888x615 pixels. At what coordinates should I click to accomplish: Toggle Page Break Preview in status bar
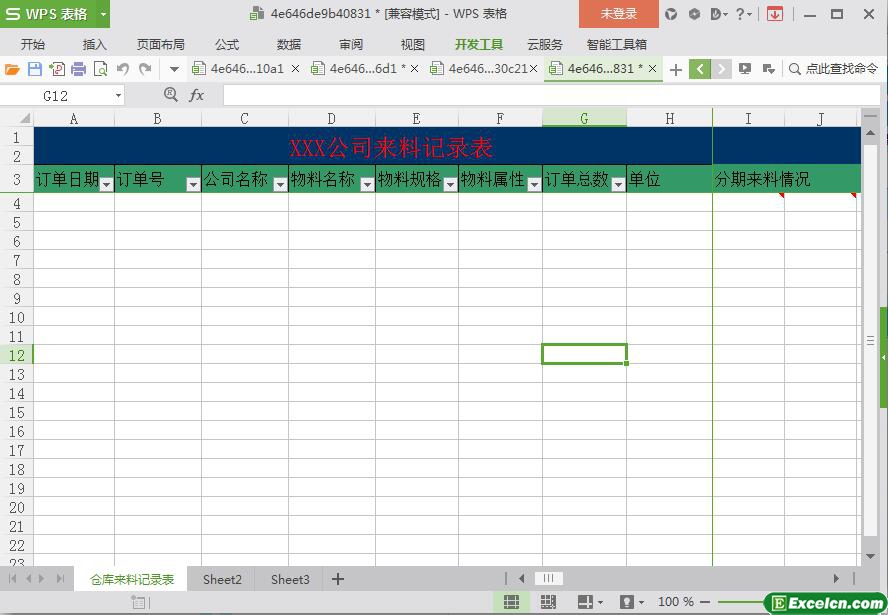548,602
